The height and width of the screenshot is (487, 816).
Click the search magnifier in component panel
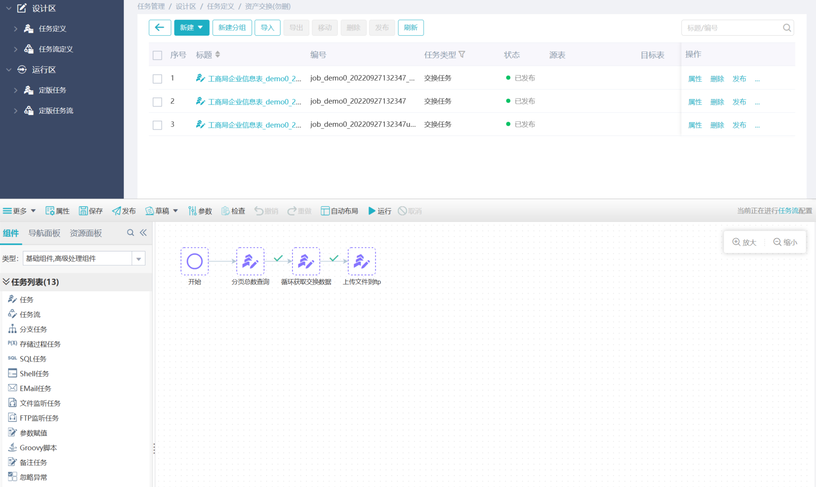point(130,233)
